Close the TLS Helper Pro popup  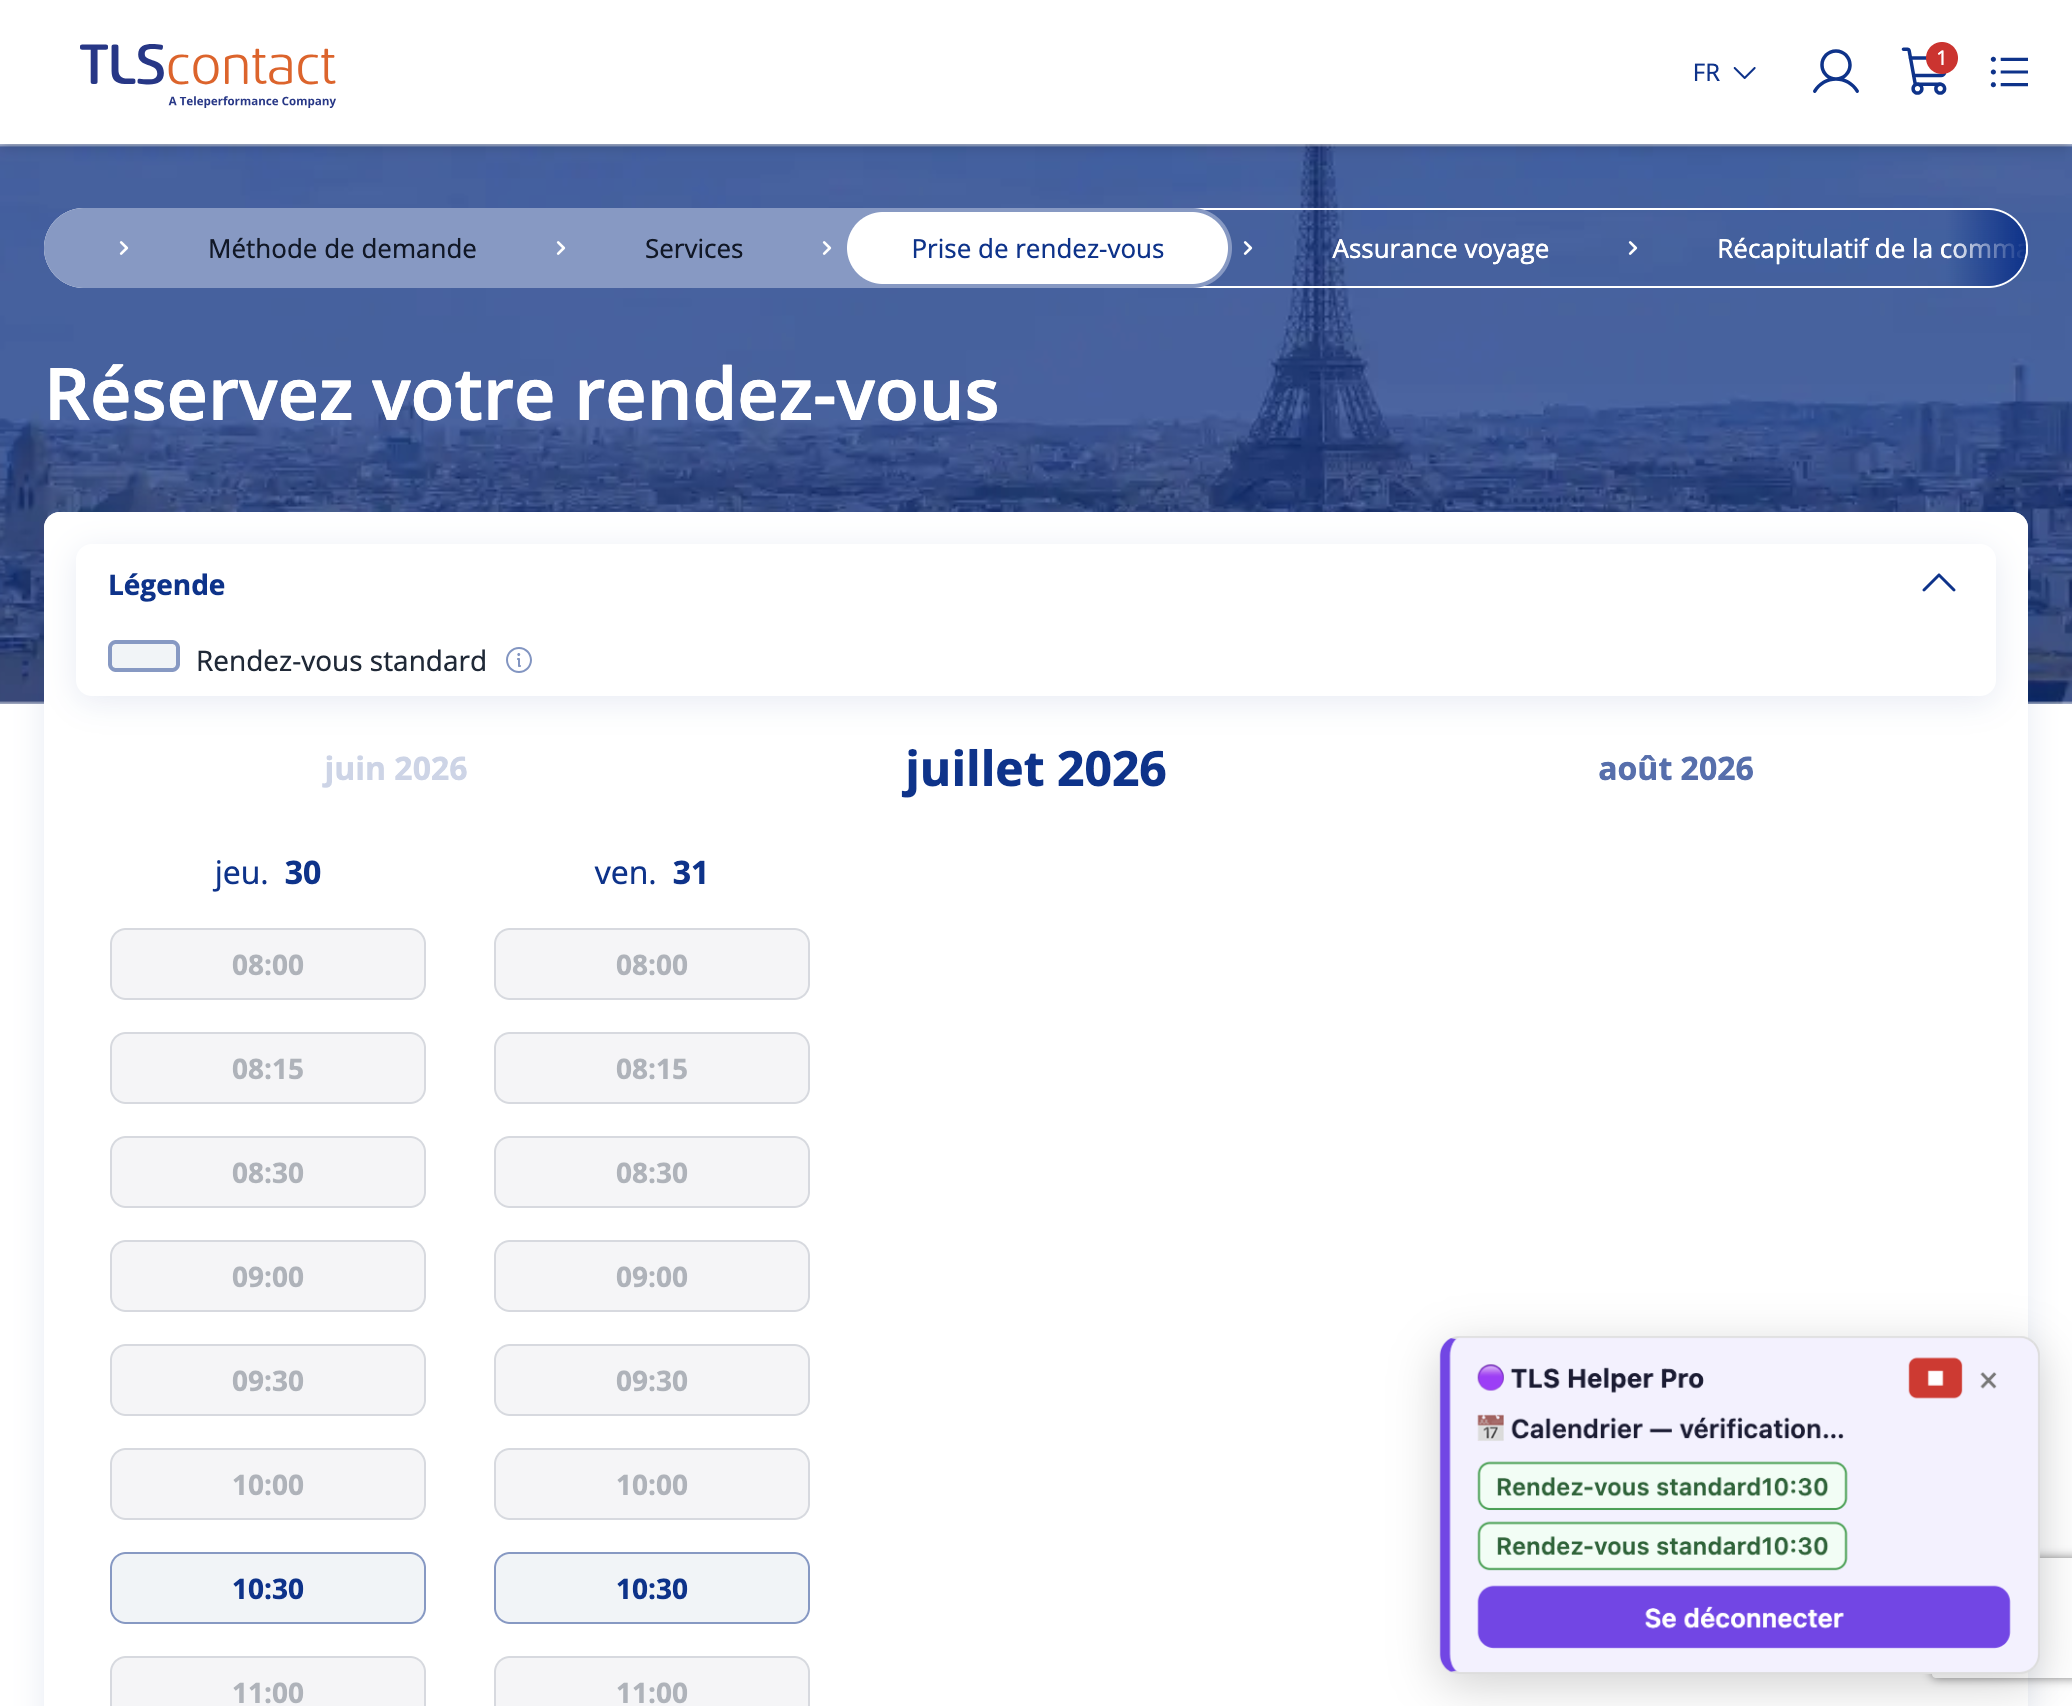pos(1988,1380)
